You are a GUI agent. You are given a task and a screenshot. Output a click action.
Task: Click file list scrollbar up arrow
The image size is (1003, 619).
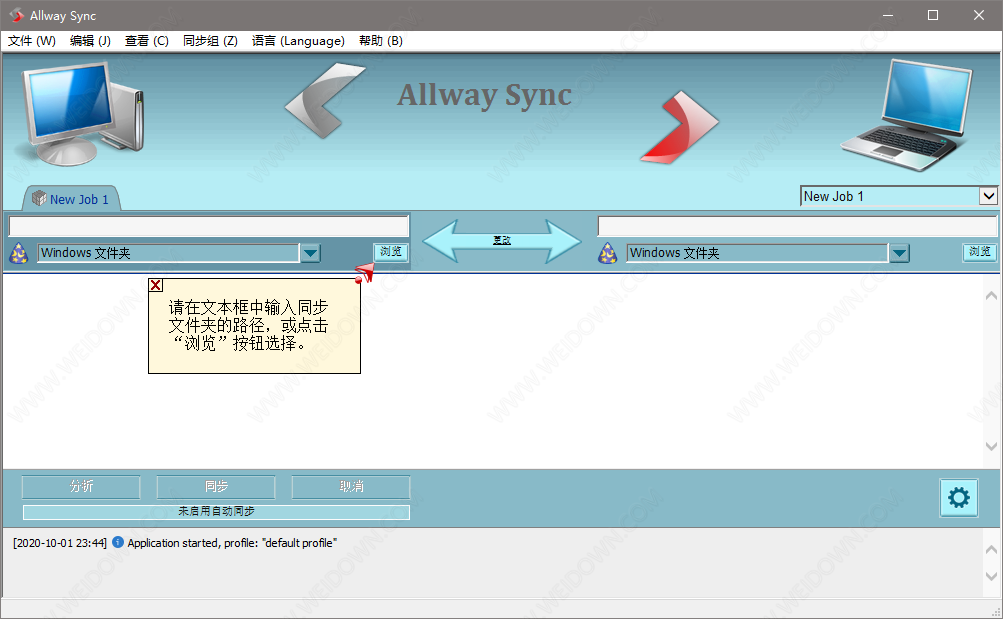pos(991,295)
